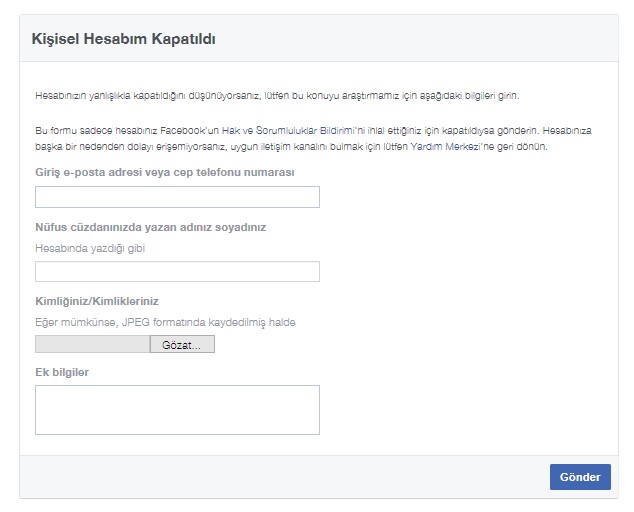Click the paragraph starting 'Hesabınızın yanlışlıkla kapatıldığını'
This screenshot has height=512, width=634.
277,96
